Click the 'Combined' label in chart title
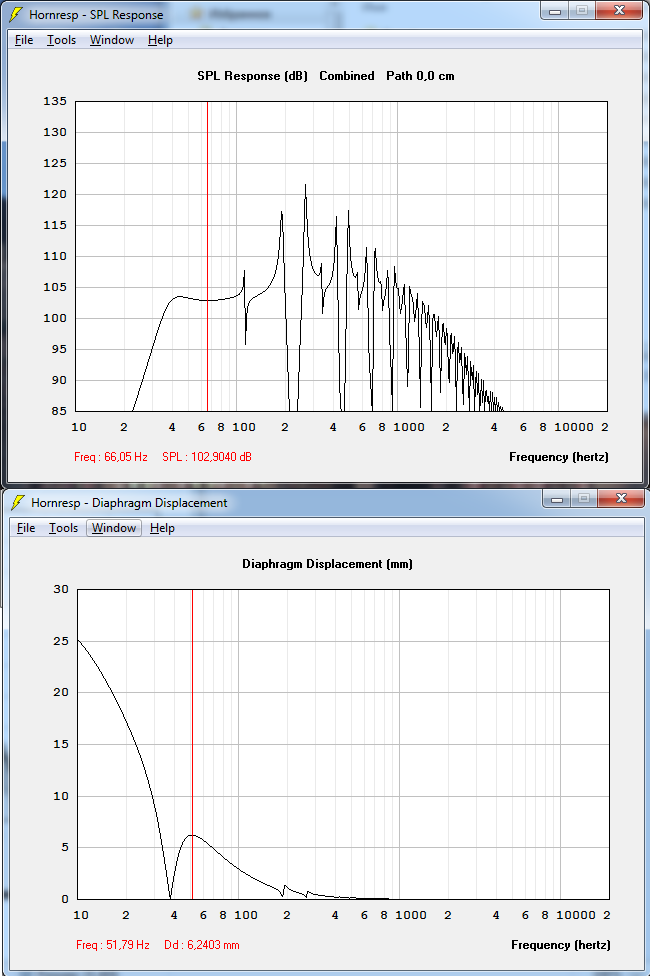Screen dimensions: 650x976 [x=347, y=76]
